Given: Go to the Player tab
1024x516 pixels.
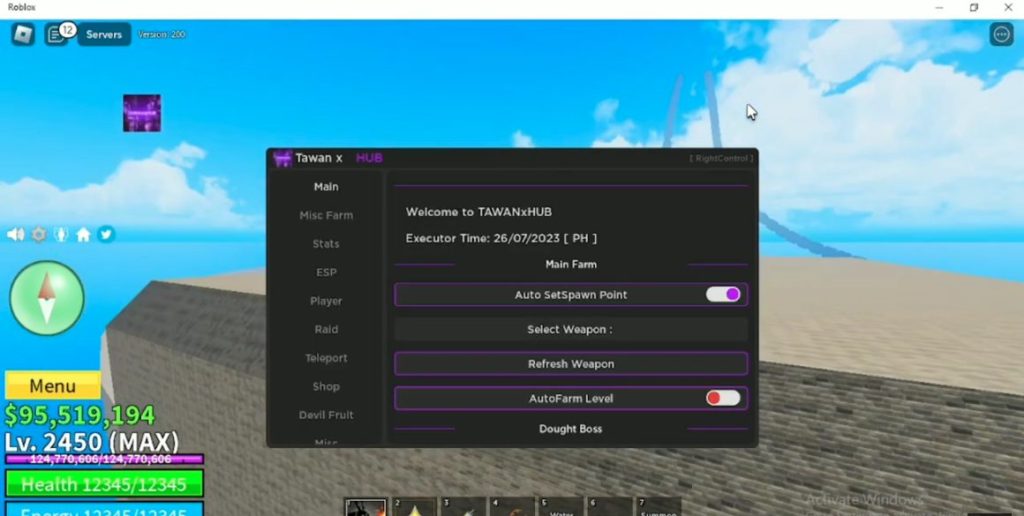Looking at the screenshot, I should coord(326,301).
